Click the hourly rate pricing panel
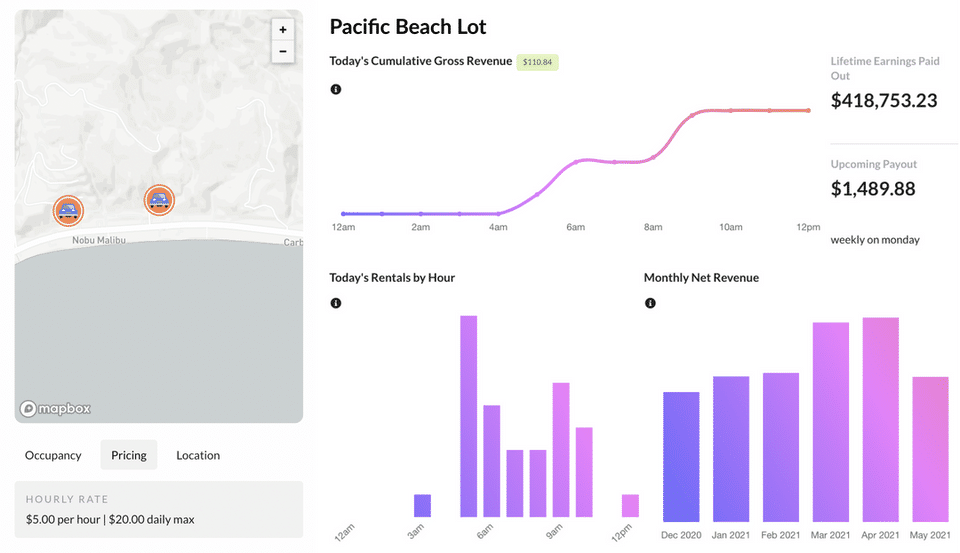The width and height of the screenshot is (960, 553). (158, 510)
